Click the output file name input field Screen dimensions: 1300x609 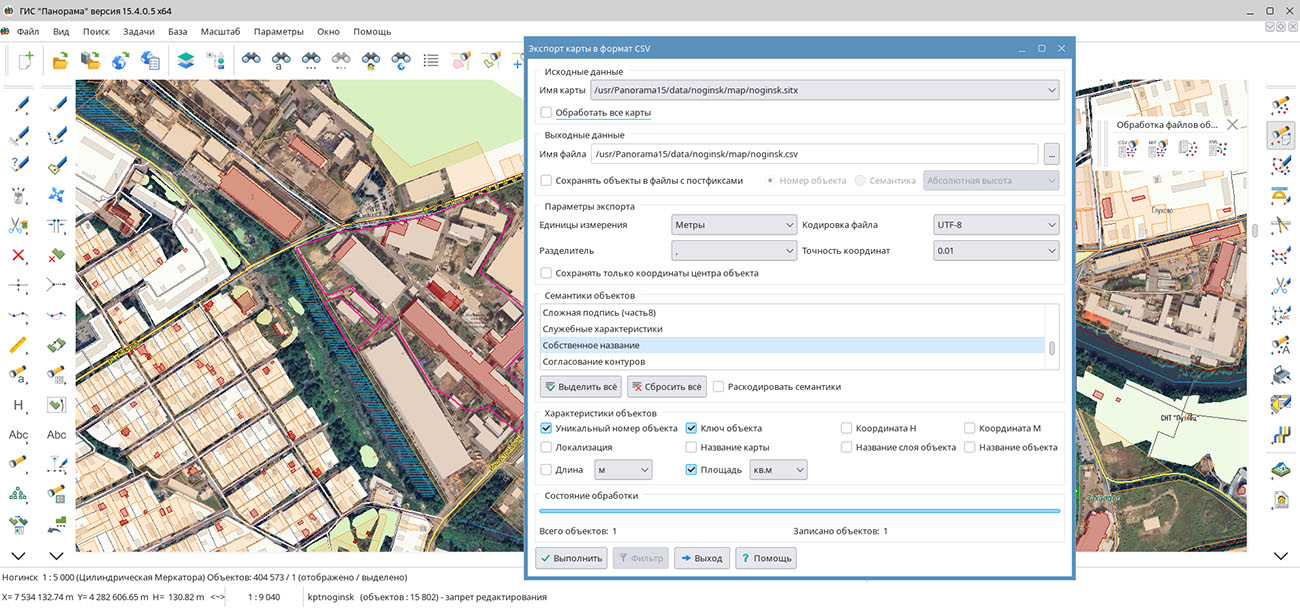click(813, 154)
